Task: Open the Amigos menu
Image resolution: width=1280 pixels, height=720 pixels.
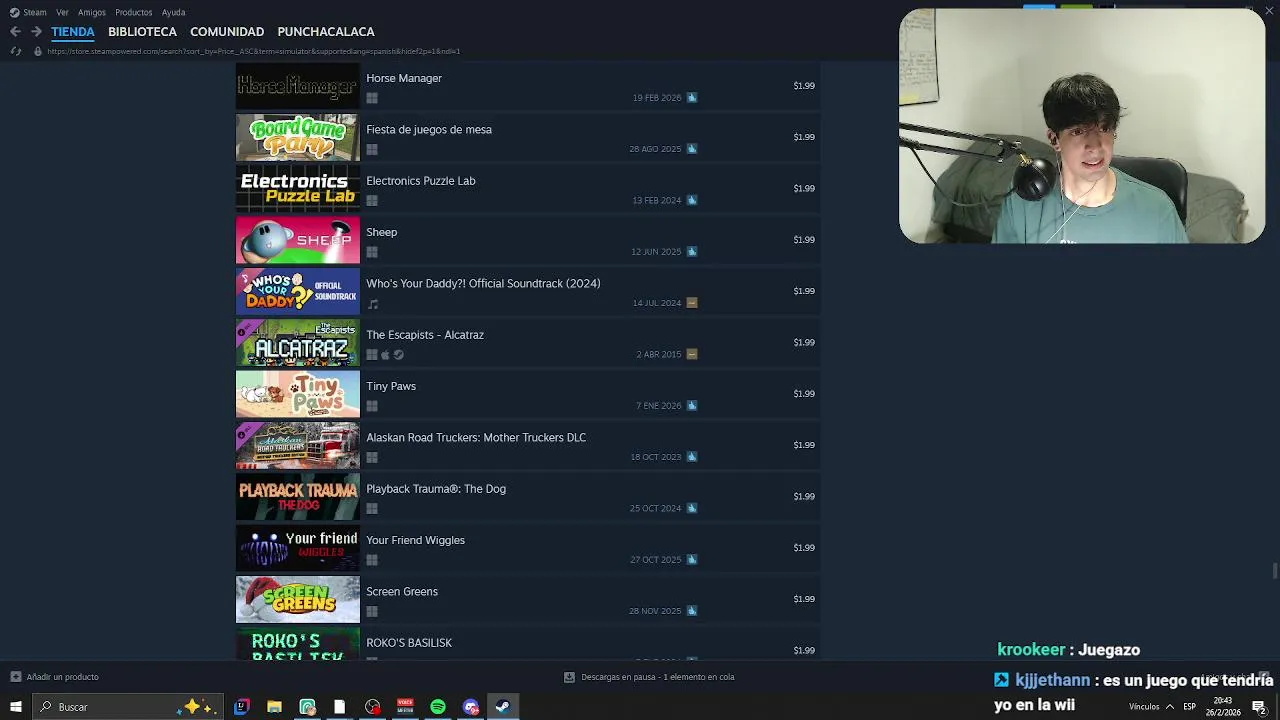Action: pyautogui.click(x=92, y=13)
